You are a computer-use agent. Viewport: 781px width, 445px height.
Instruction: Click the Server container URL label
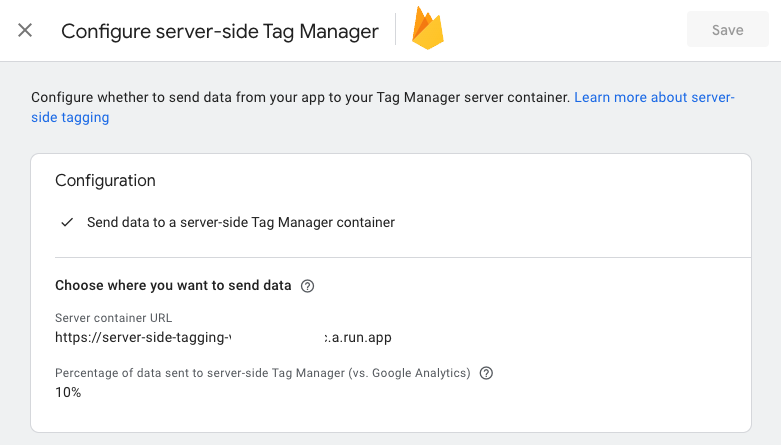tap(113, 318)
